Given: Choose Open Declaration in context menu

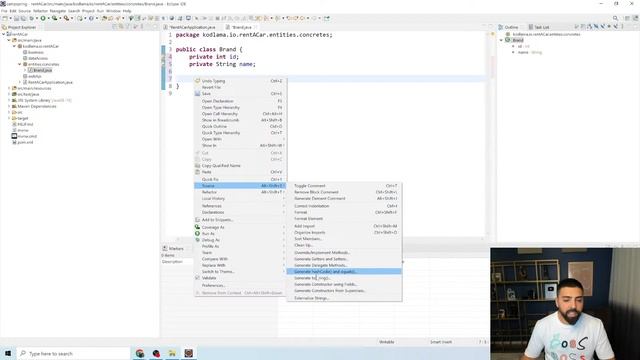Looking at the screenshot, I should tap(240, 101).
